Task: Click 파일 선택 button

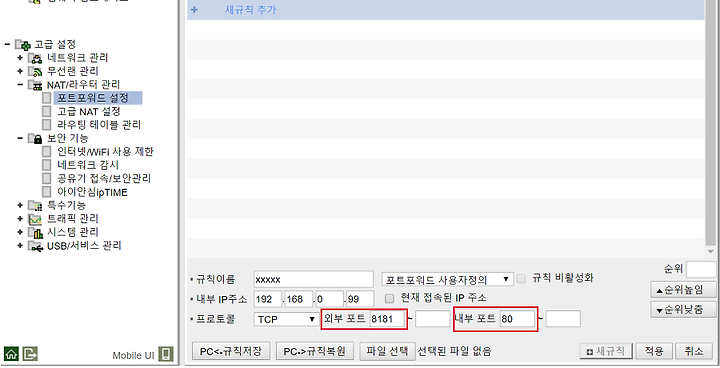Action: 387,351
